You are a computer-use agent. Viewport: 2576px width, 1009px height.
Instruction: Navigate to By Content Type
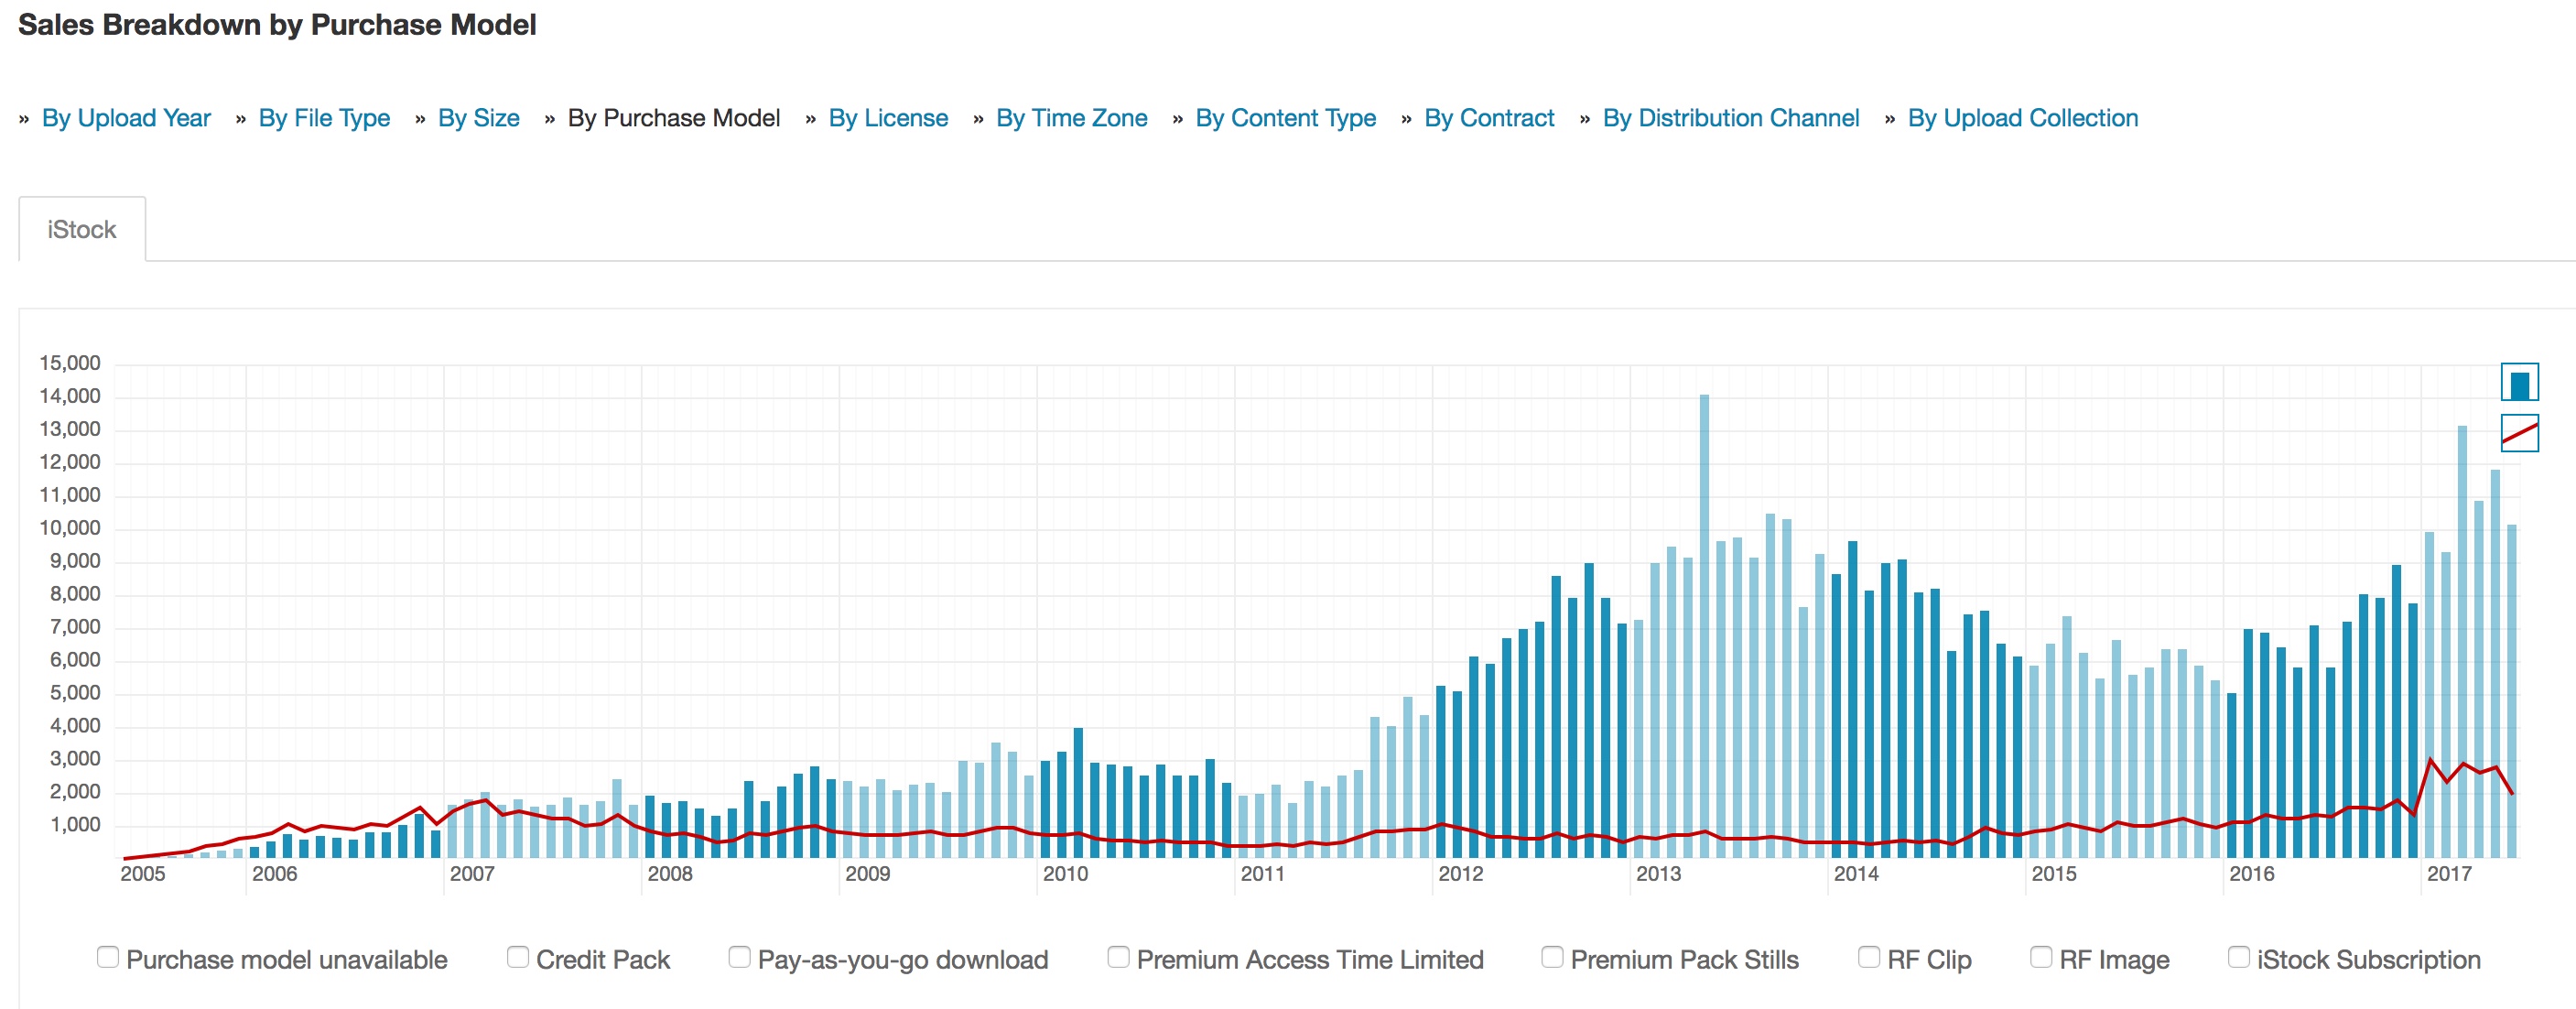1285,118
